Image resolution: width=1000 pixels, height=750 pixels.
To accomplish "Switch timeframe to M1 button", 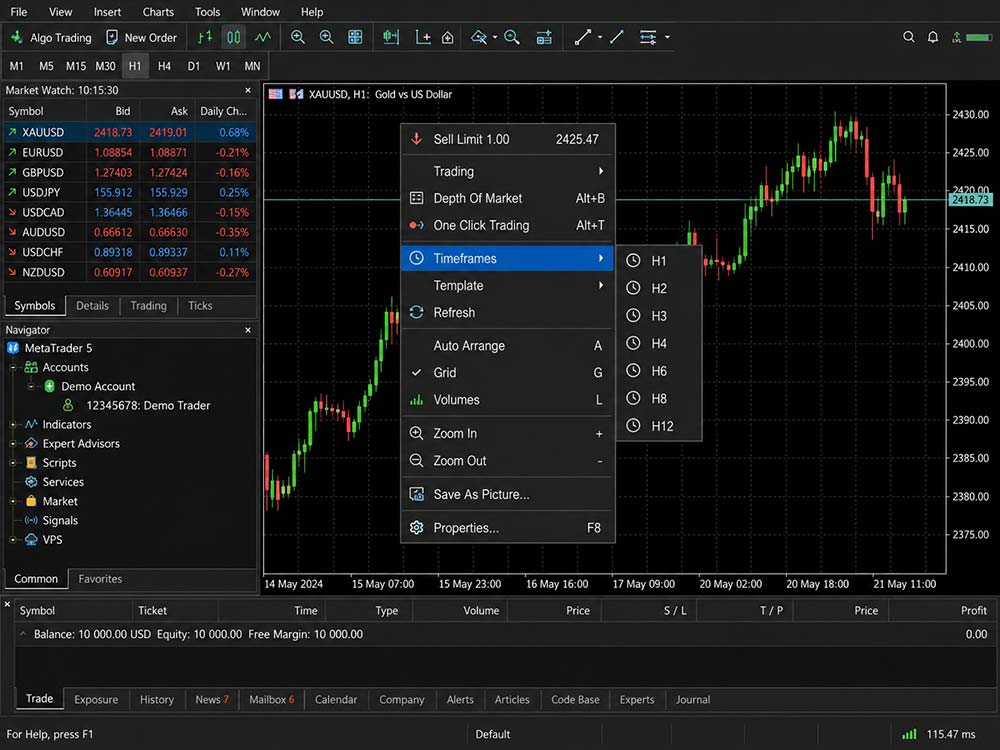I will click(17, 66).
